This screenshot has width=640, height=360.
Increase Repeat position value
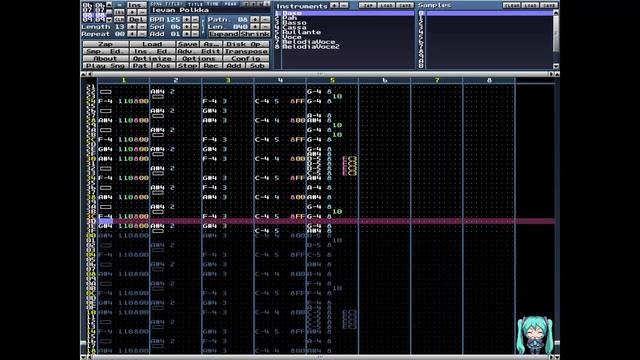tap(131, 34)
